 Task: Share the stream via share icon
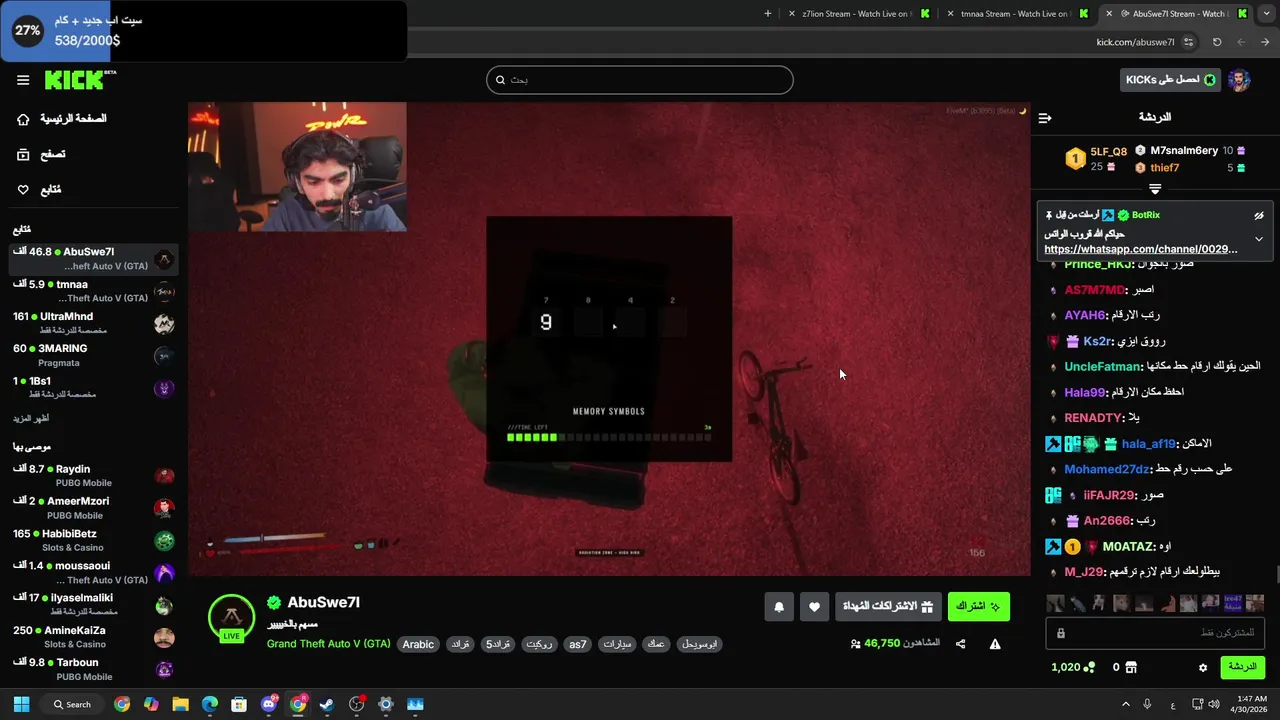pos(961,644)
